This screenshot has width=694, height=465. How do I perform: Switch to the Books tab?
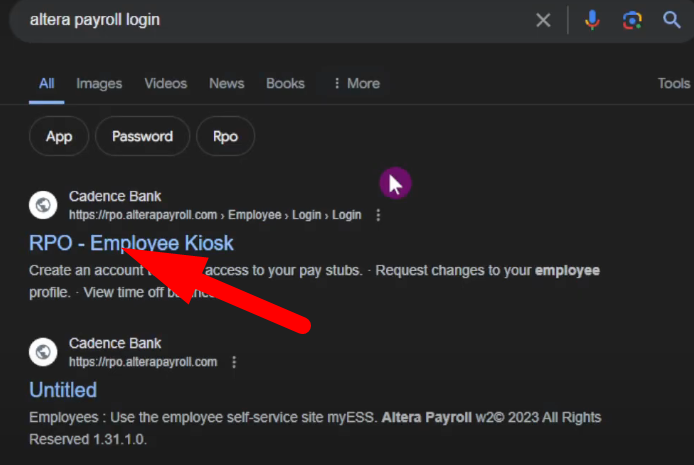[285, 84]
